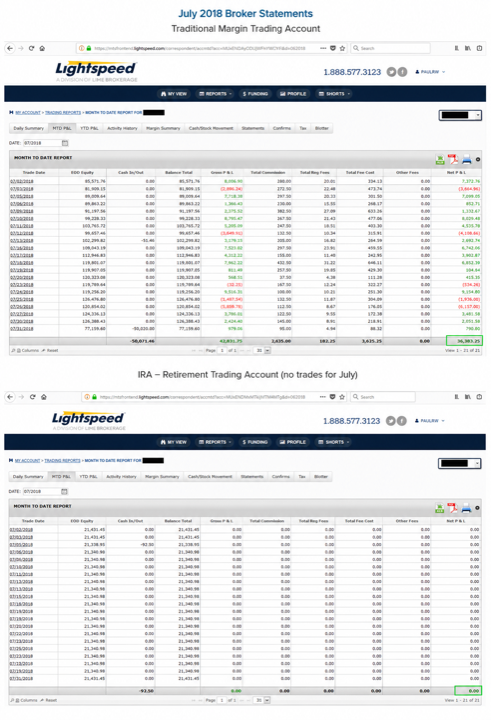491x720 pixels.
Task: Open account selector dropdown in top screenshot
Action: [x=460, y=115]
